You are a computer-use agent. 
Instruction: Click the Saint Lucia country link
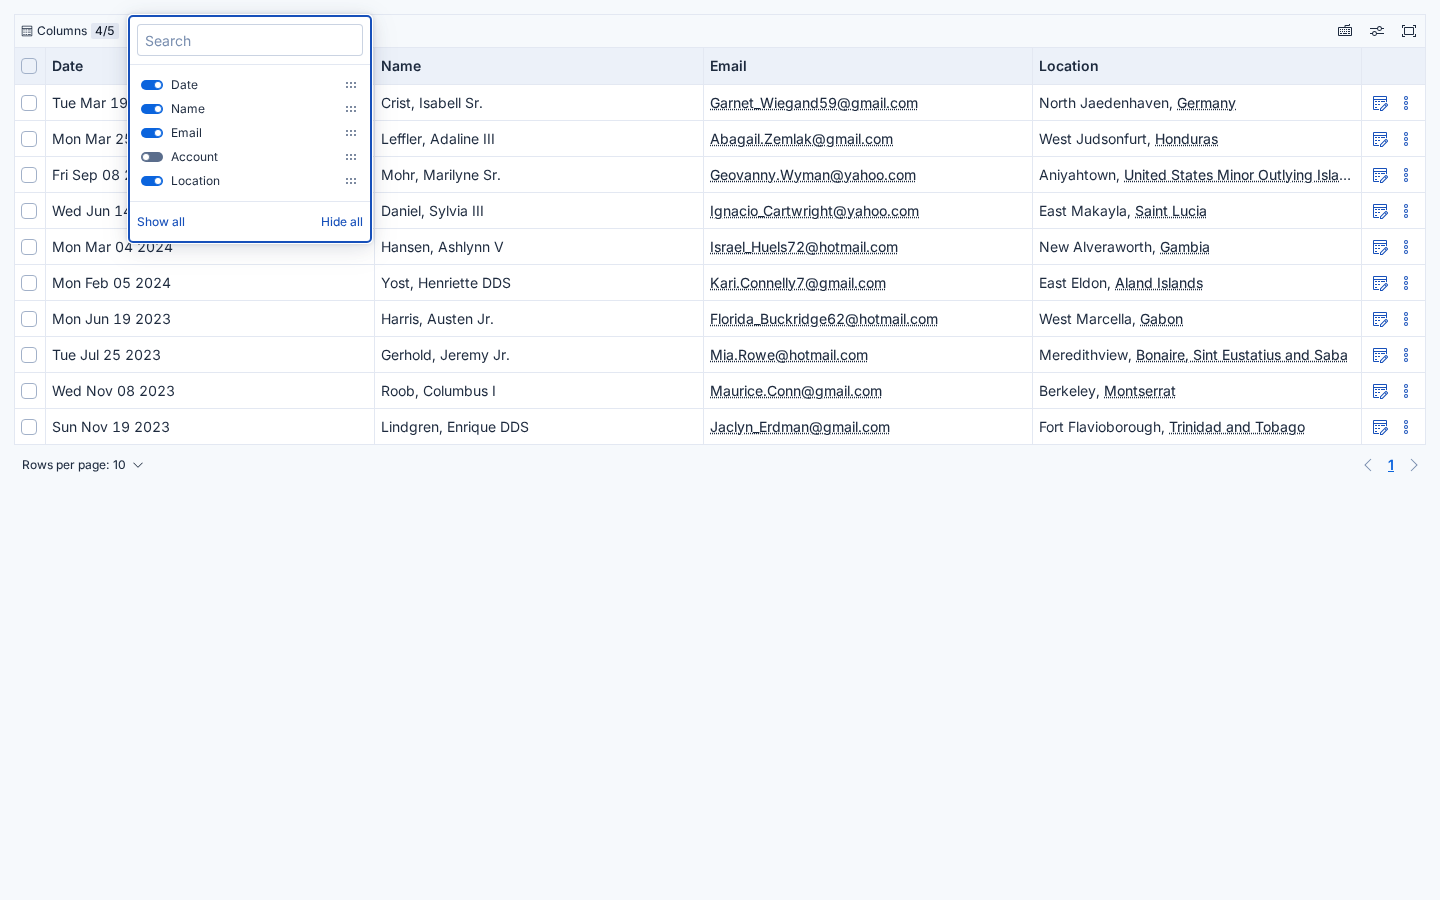(x=1171, y=211)
